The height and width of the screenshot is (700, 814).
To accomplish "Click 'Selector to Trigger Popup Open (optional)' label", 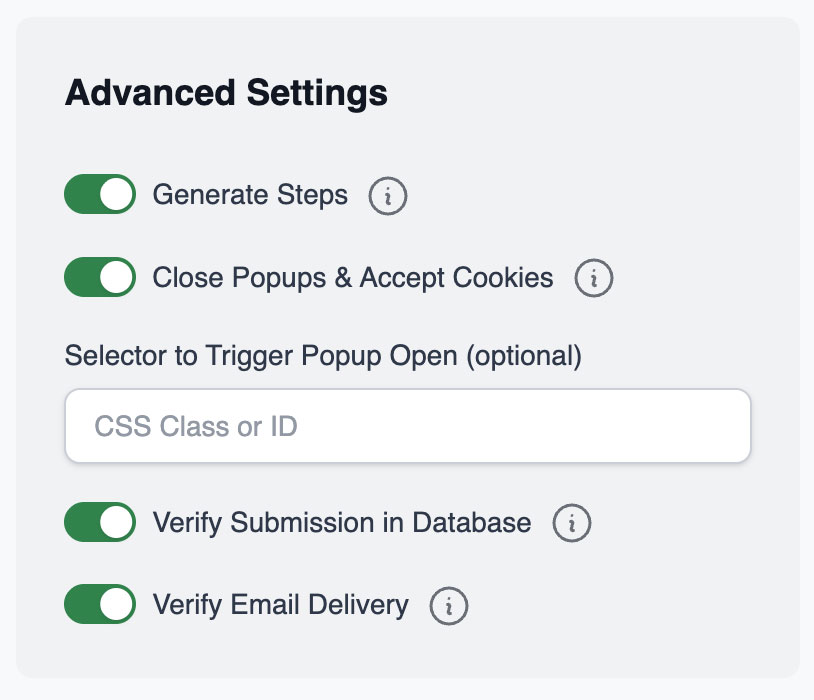I will [x=322, y=355].
